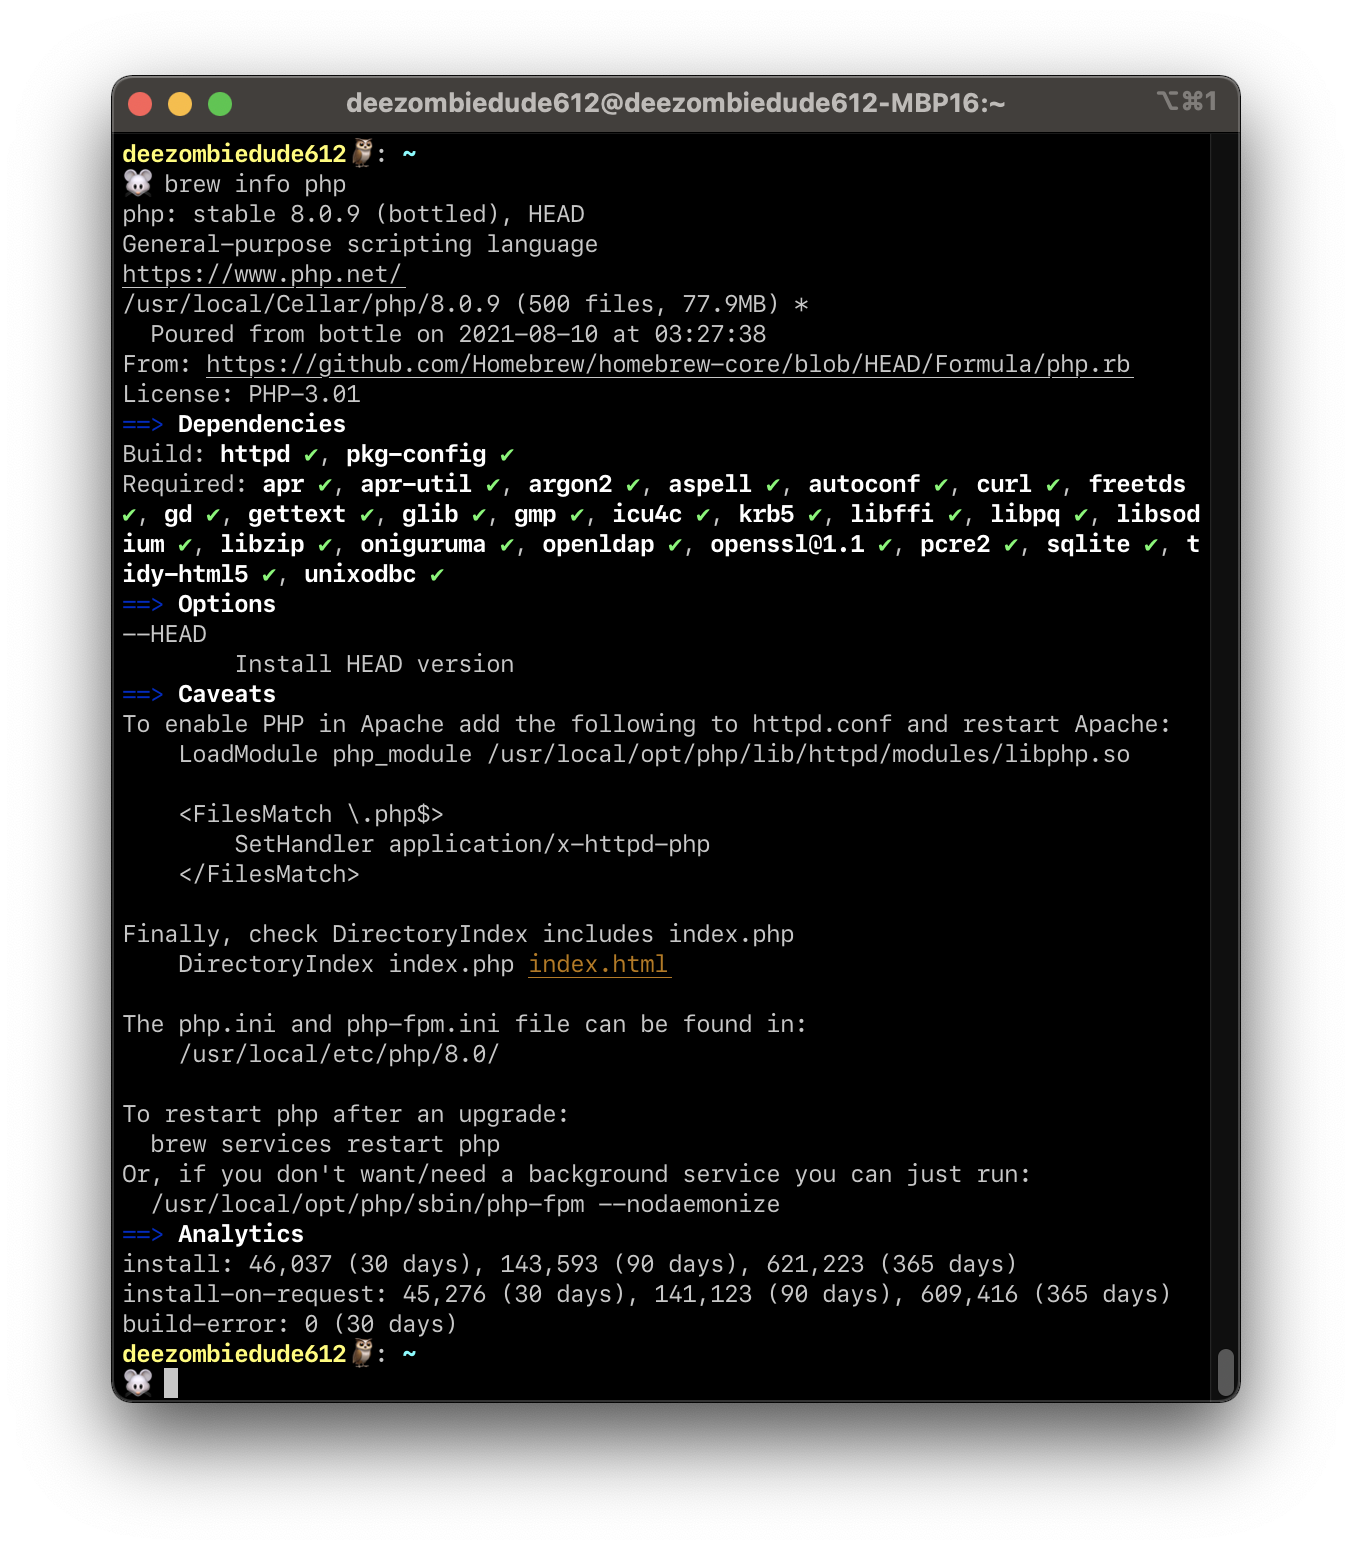Screen dimensions: 1352x1550
Task: Click the 'LoadModule php_module' line
Action: click(x=654, y=754)
